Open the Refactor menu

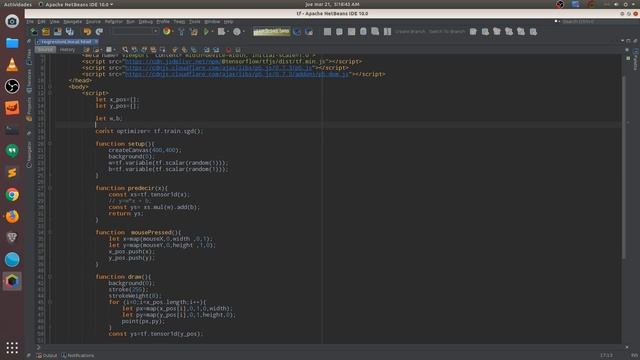pyautogui.click(x=113, y=22)
